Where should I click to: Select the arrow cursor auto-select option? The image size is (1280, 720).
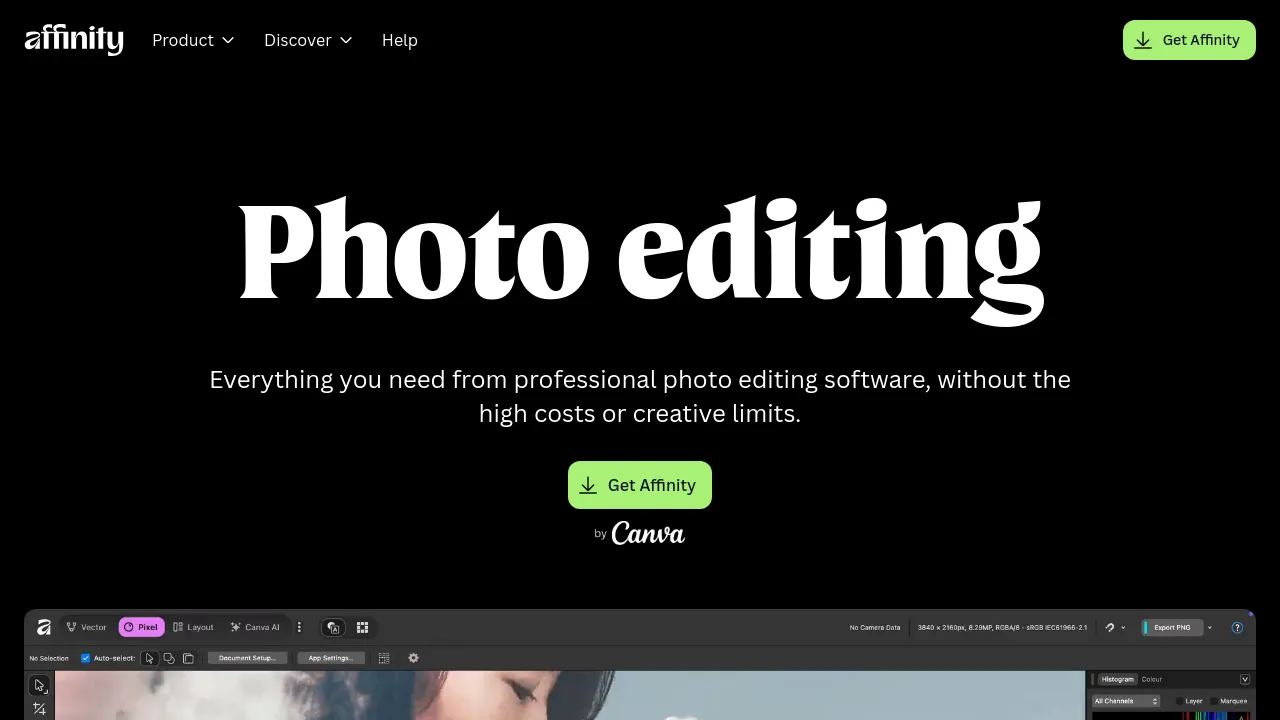coord(150,658)
